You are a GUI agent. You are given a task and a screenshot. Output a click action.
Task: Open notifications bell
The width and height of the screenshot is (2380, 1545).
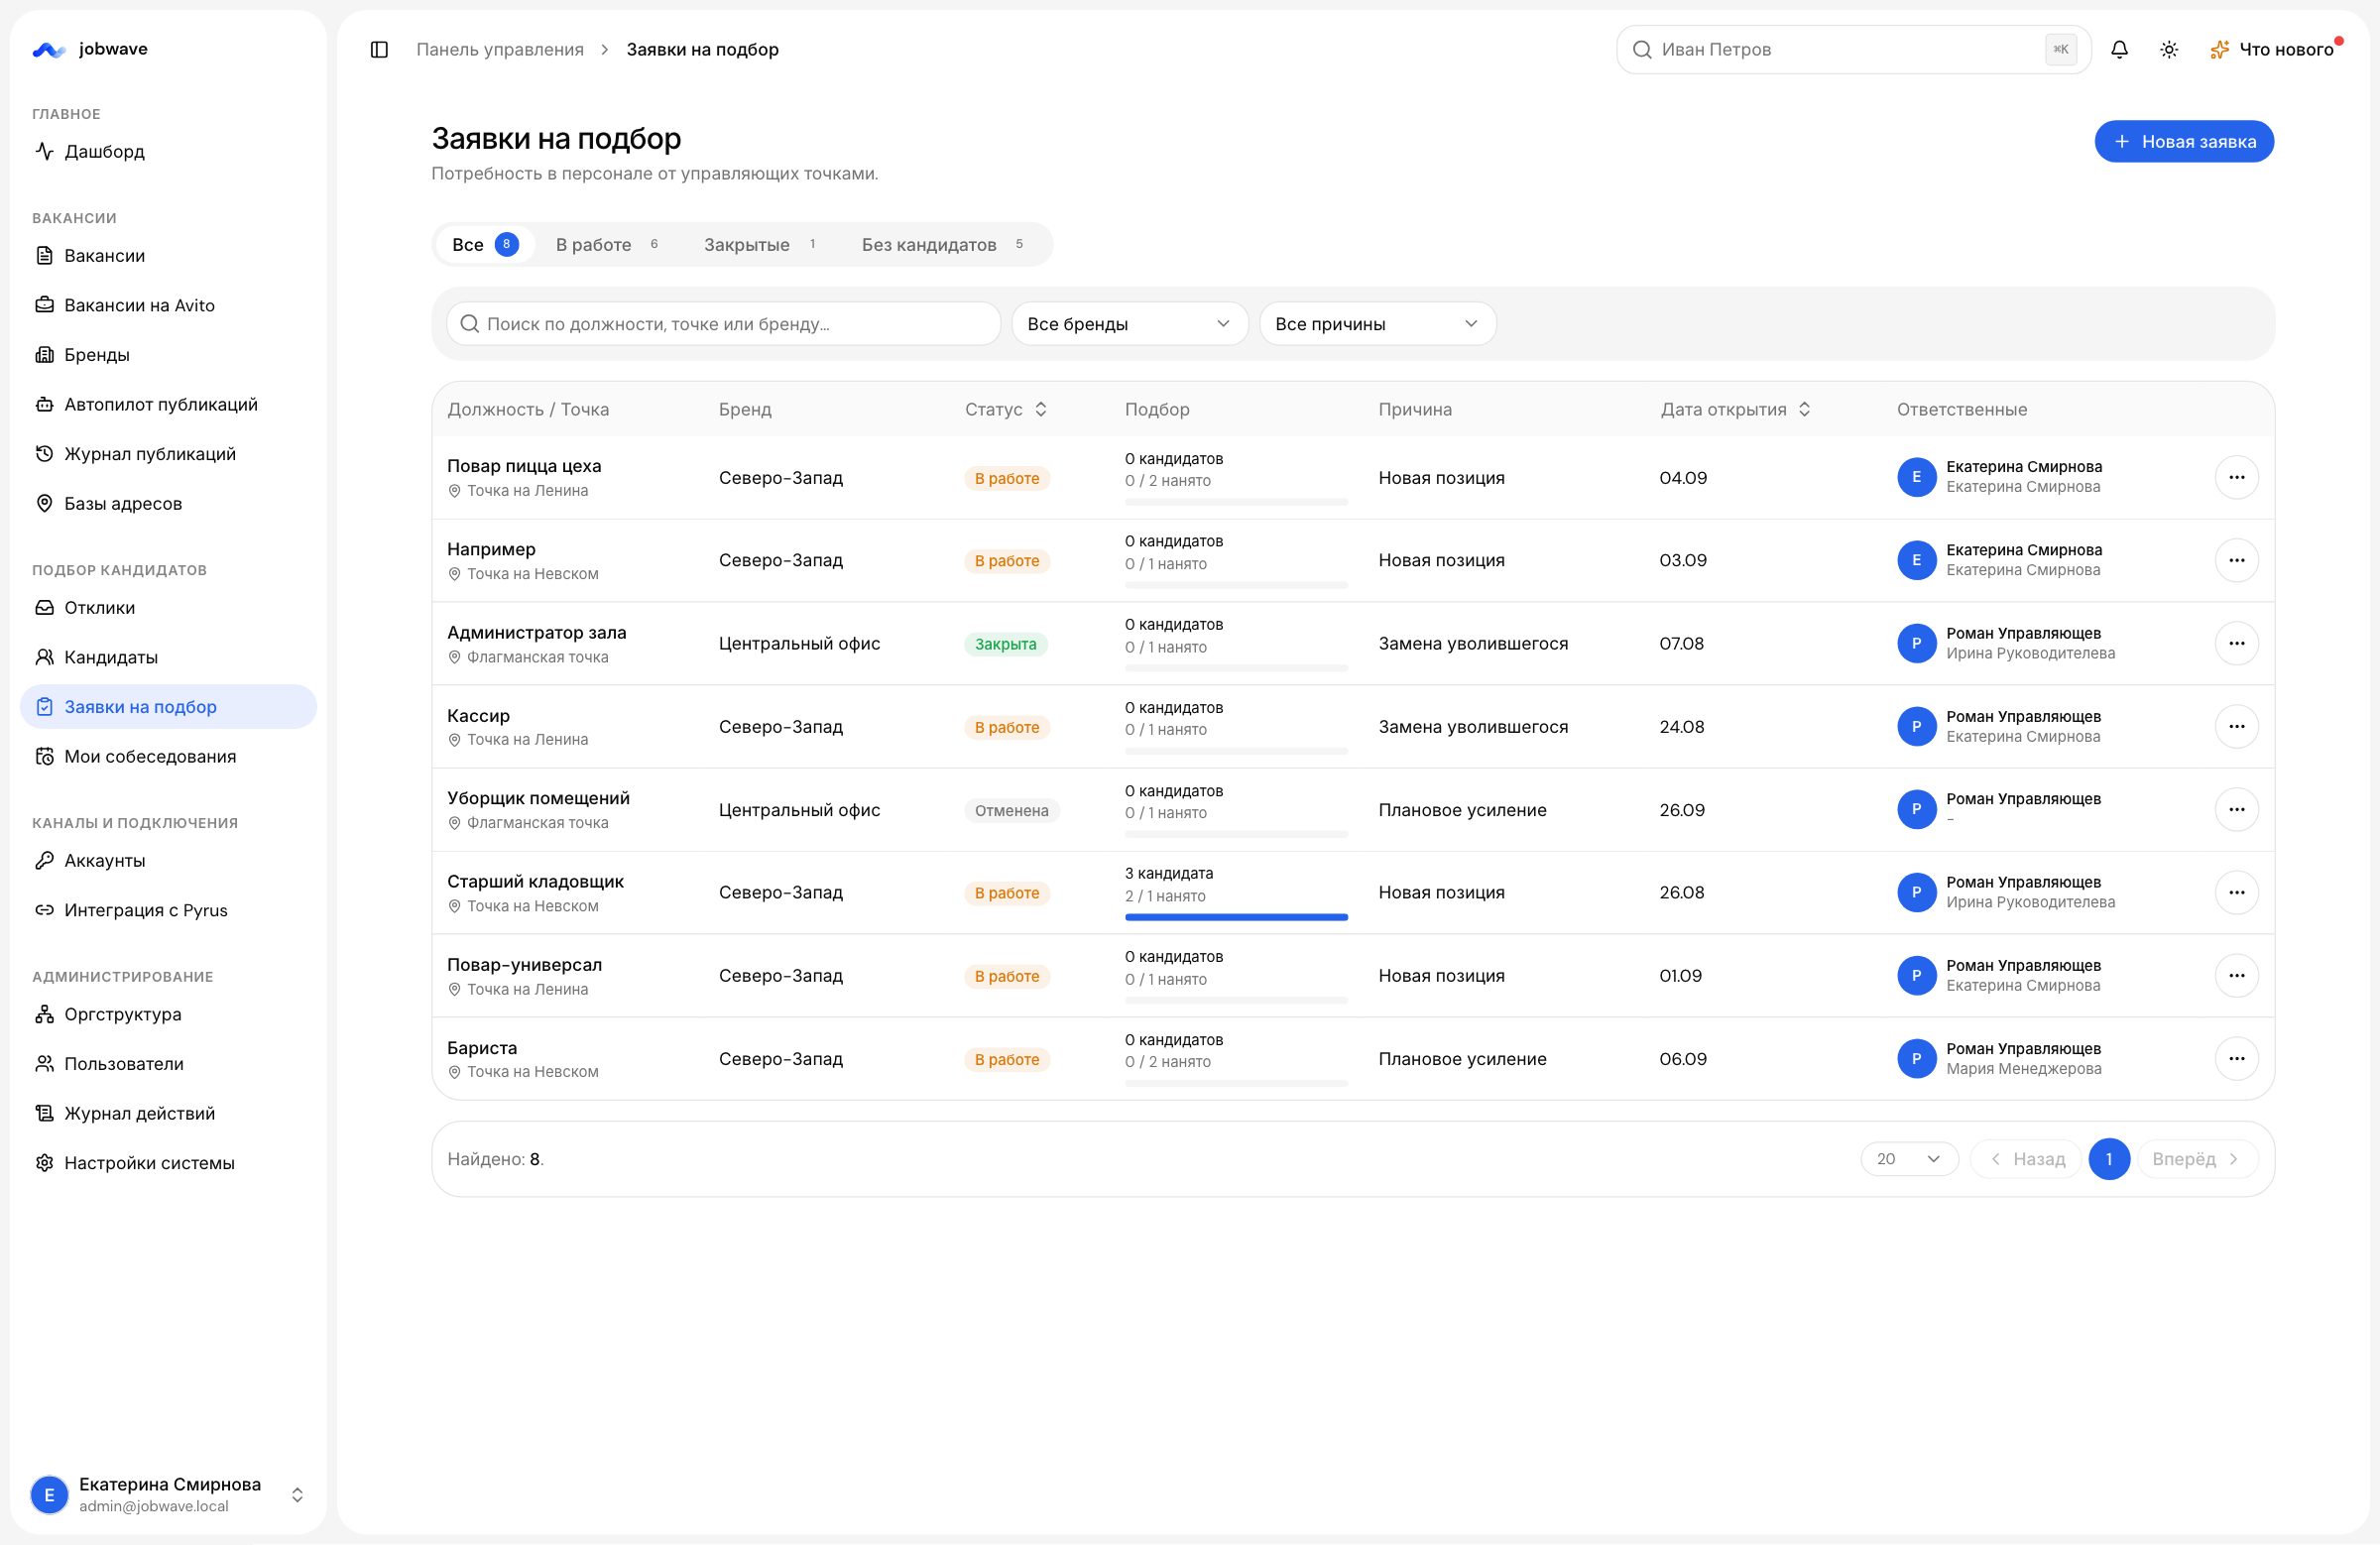[x=2119, y=49]
